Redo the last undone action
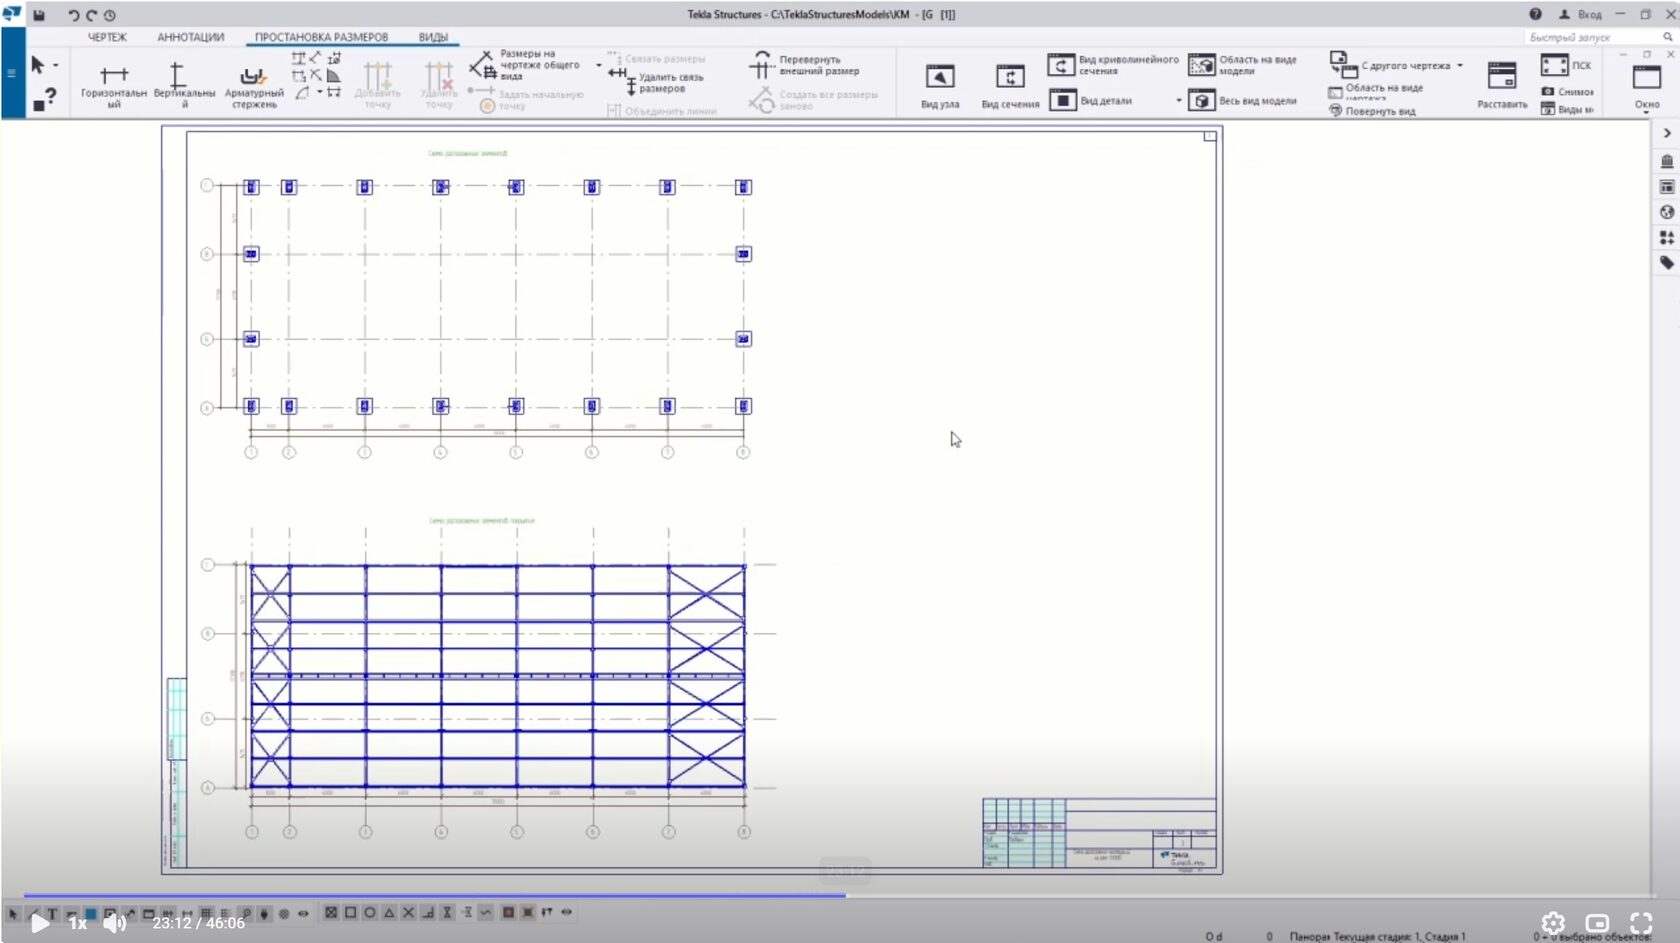This screenshot has width=1680, height=943. 91,15
